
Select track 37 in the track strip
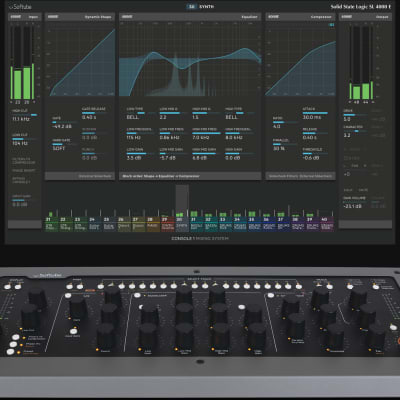pyautogui.click(x=284, y=223)
